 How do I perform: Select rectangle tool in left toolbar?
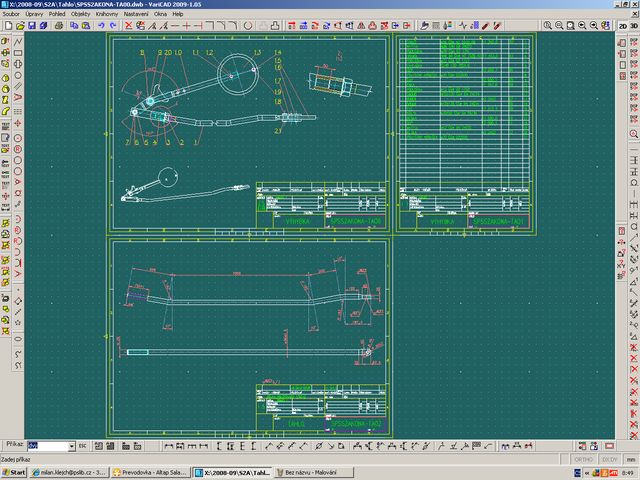point(18,53)
